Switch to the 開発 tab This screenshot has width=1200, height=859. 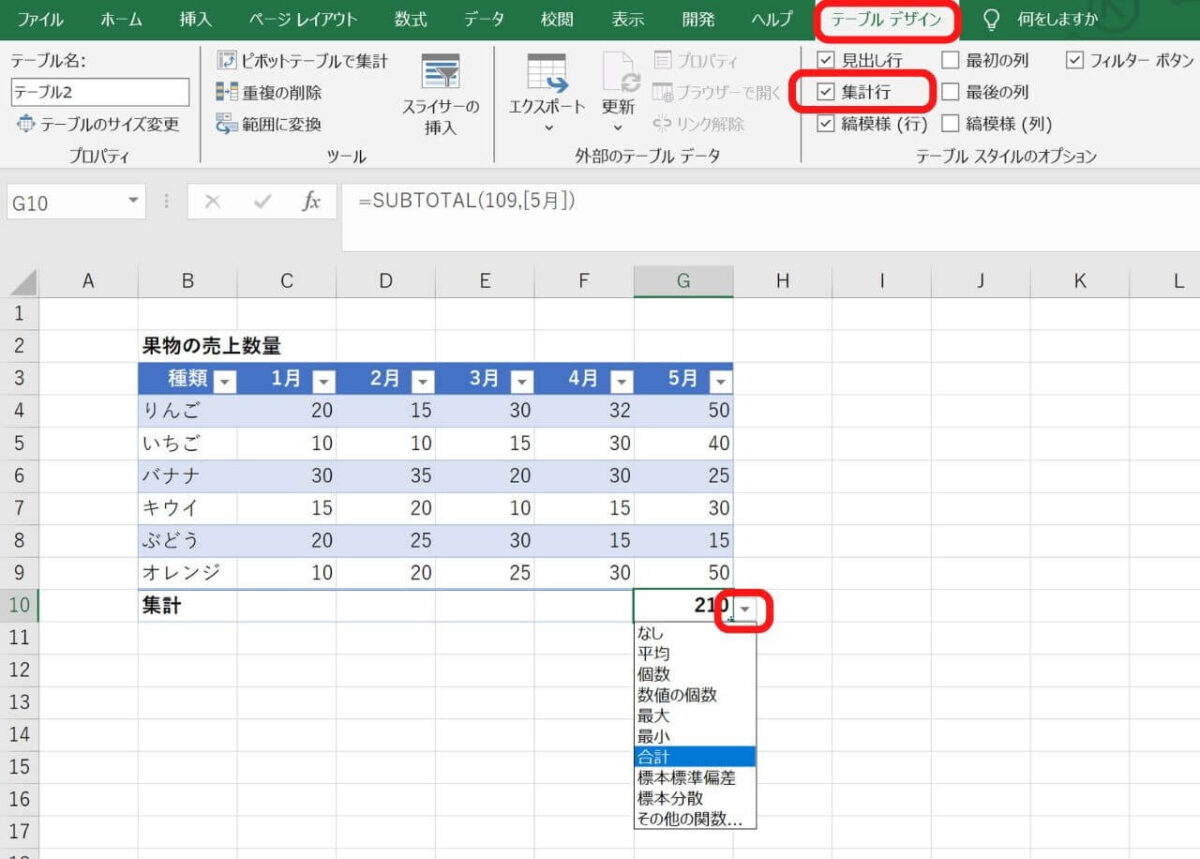[698, 19]
